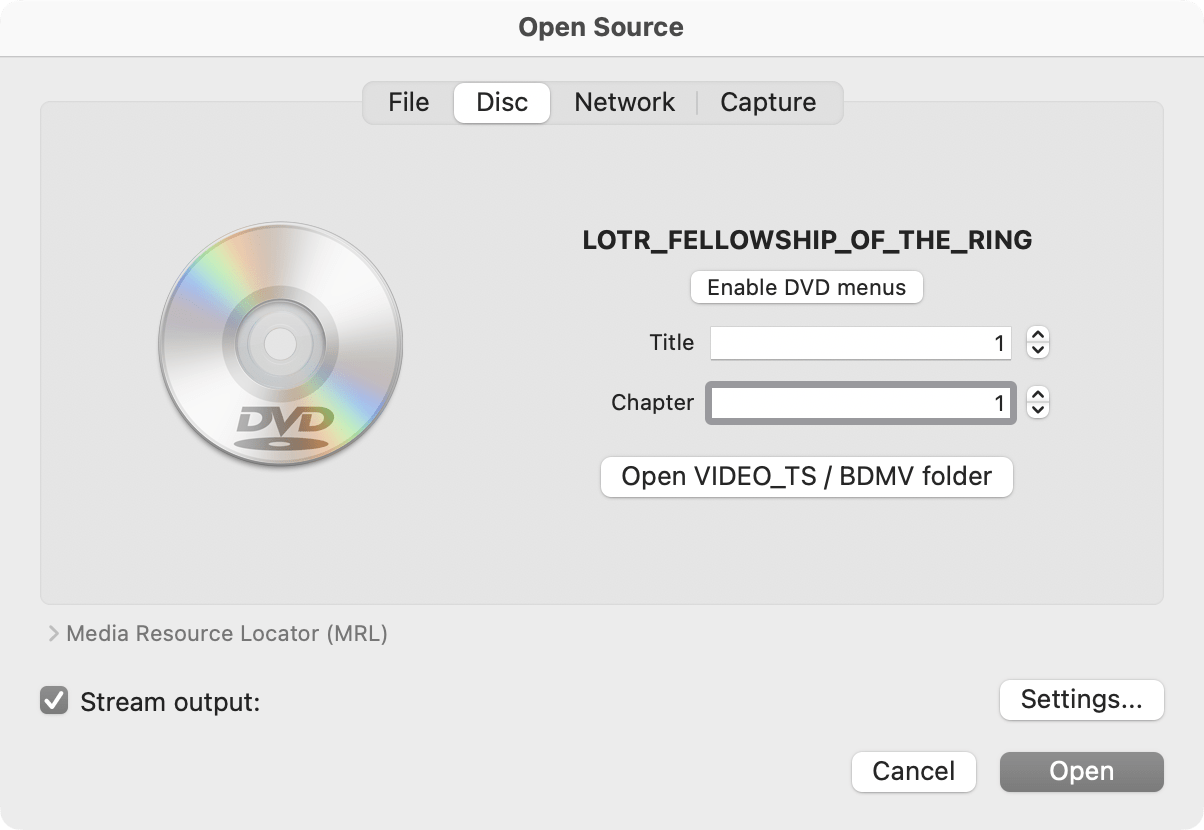Screen dimensions: 1204x830
Task: Select the Disc tab
Action: pyautogui.click(x=502, y=102)
